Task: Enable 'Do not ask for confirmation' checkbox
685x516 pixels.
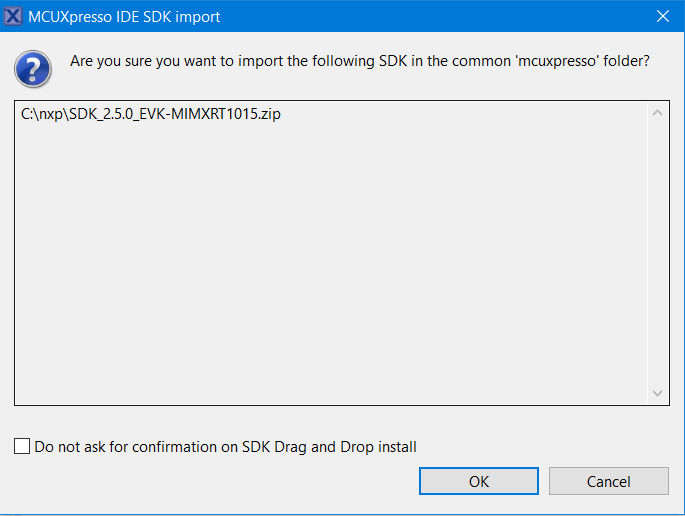Action: coord(22,447)
